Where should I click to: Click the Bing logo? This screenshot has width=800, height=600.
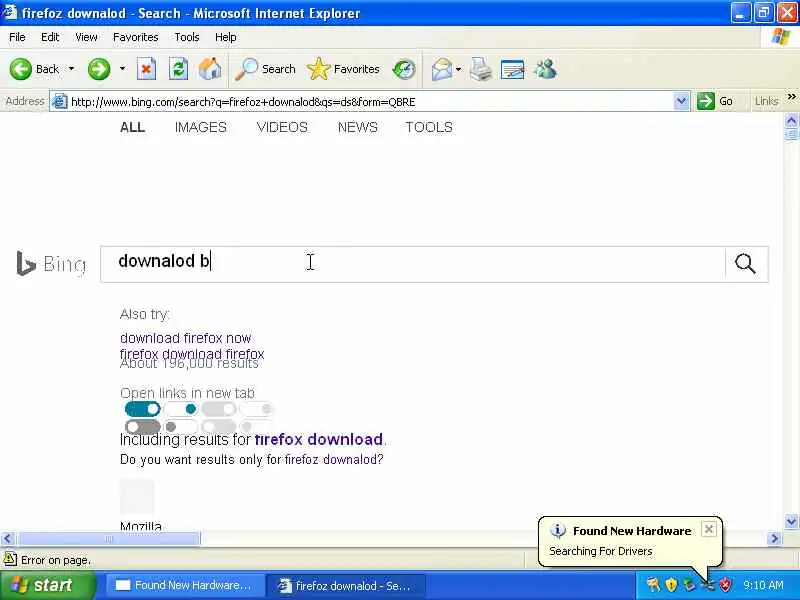point(52,263)
